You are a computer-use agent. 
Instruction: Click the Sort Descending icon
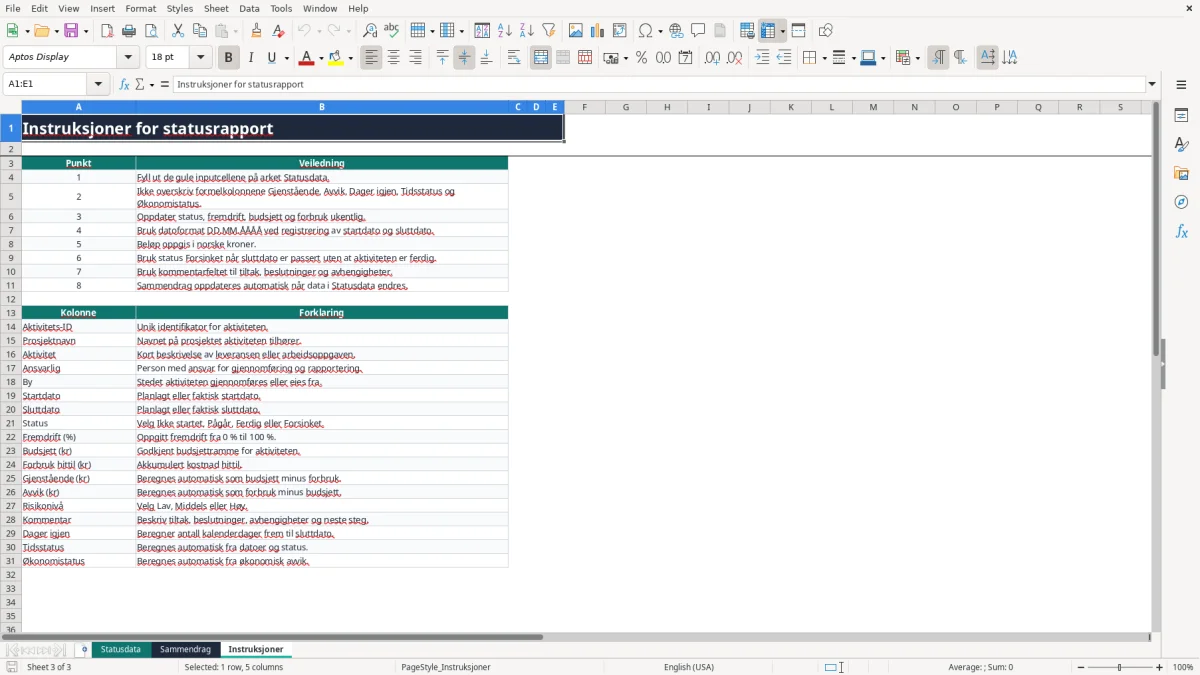526,31
